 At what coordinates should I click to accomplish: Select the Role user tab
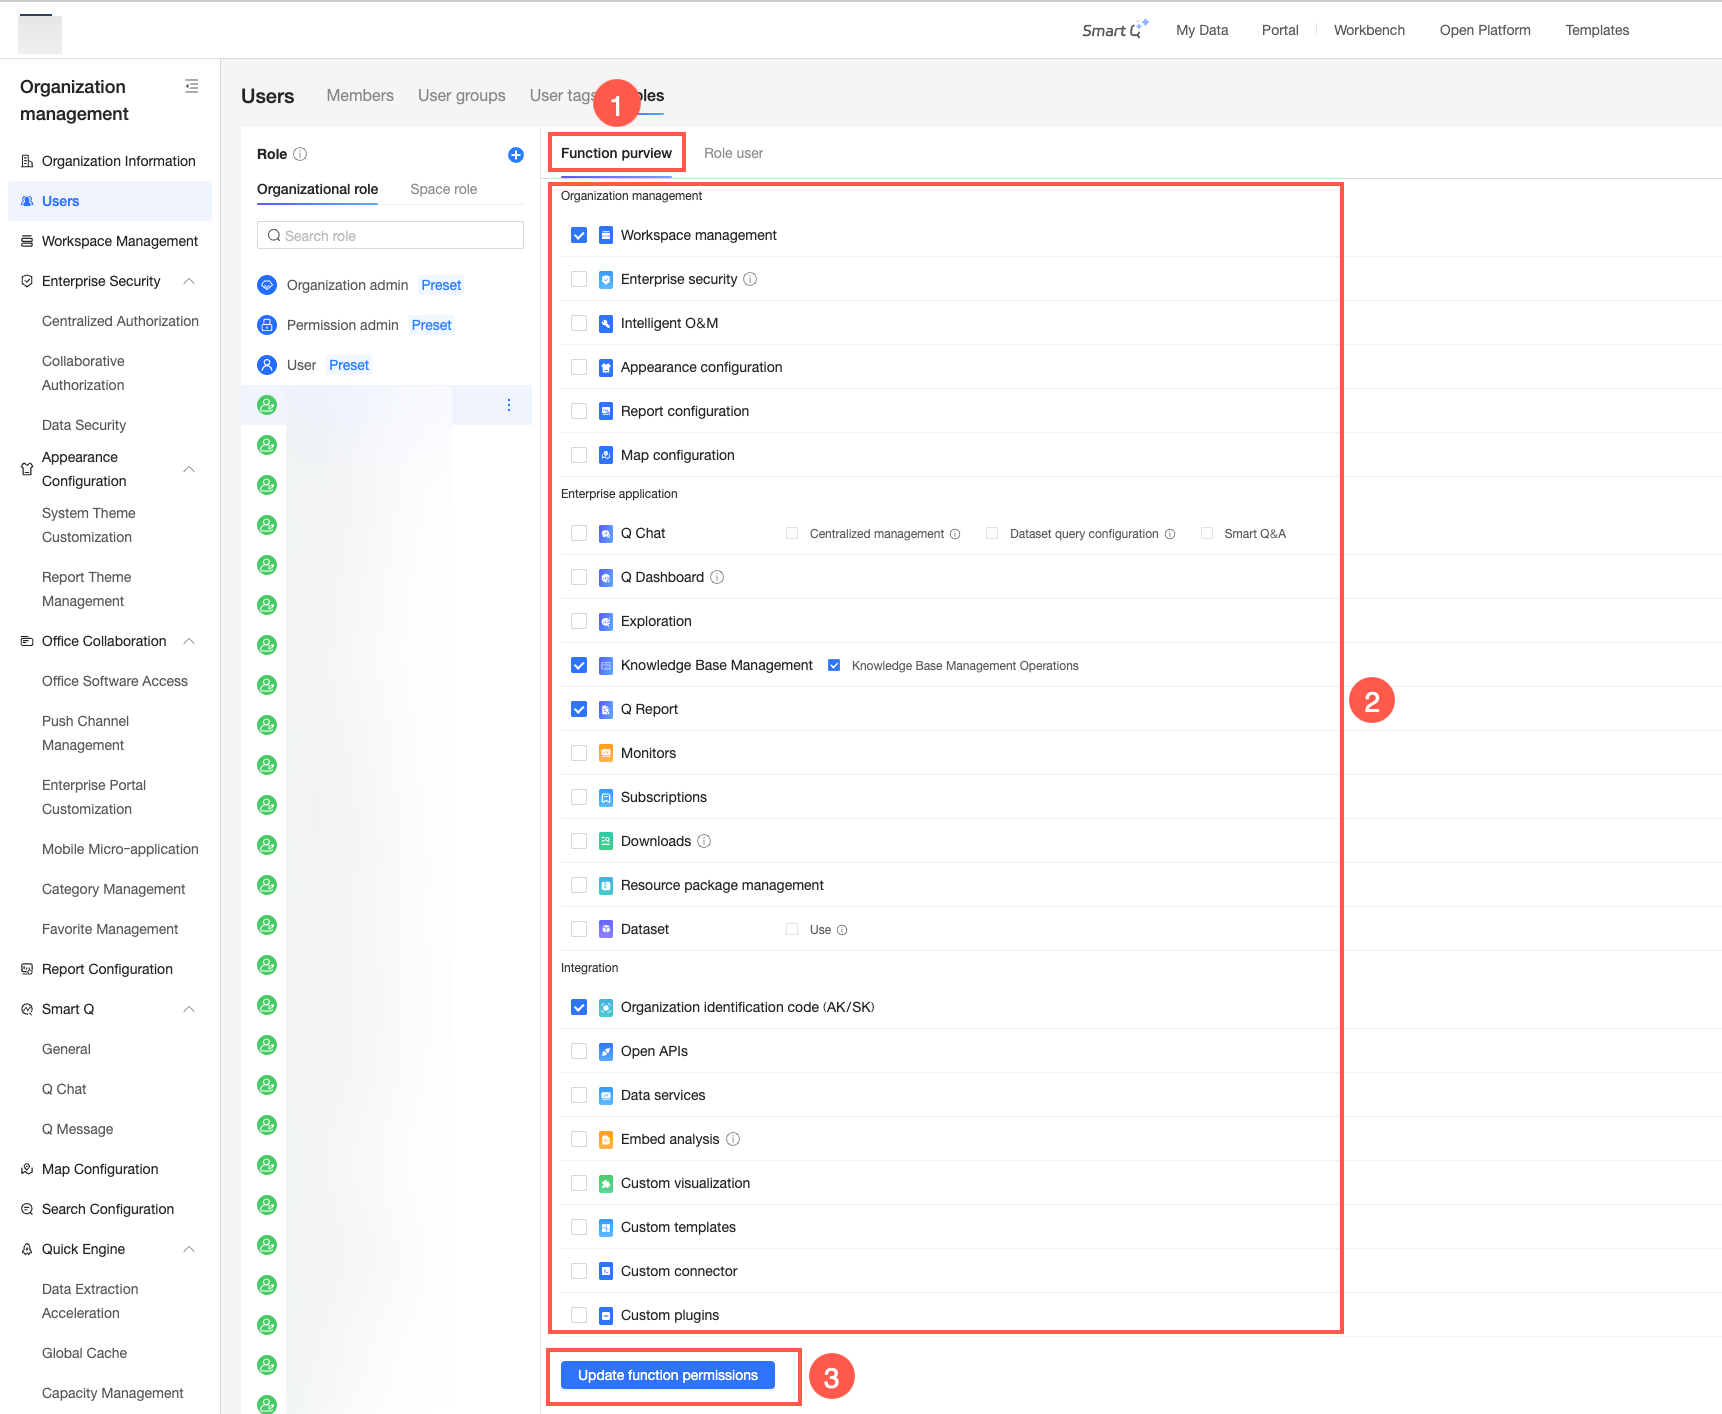click(x=733, y=153)
